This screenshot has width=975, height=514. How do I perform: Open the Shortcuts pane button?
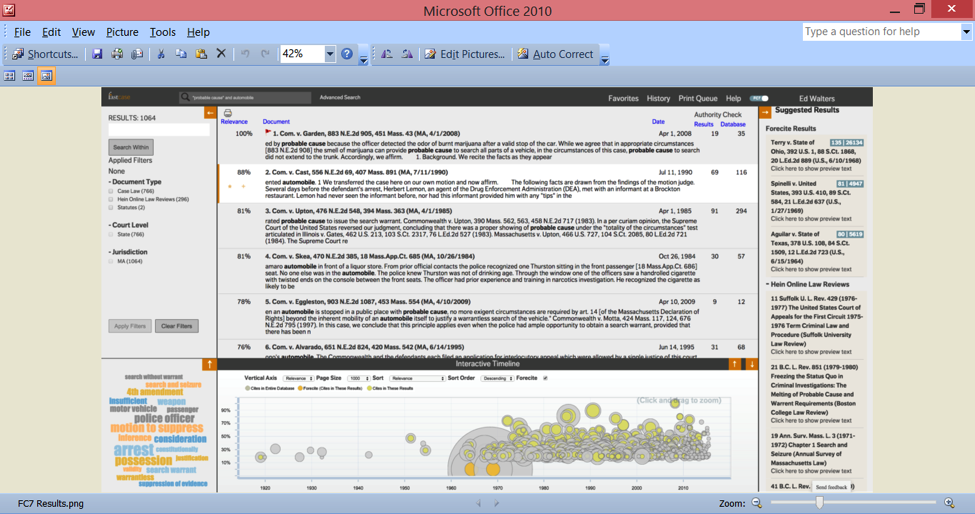tap(45, 54)
